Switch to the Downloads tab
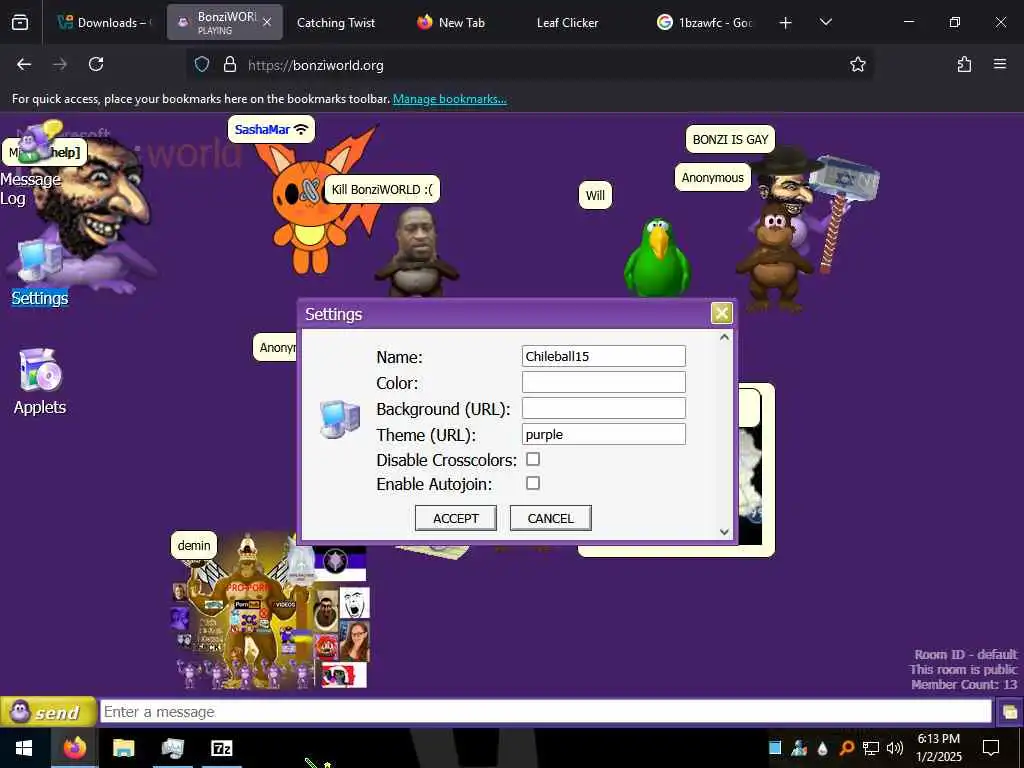 pos(104,22)
